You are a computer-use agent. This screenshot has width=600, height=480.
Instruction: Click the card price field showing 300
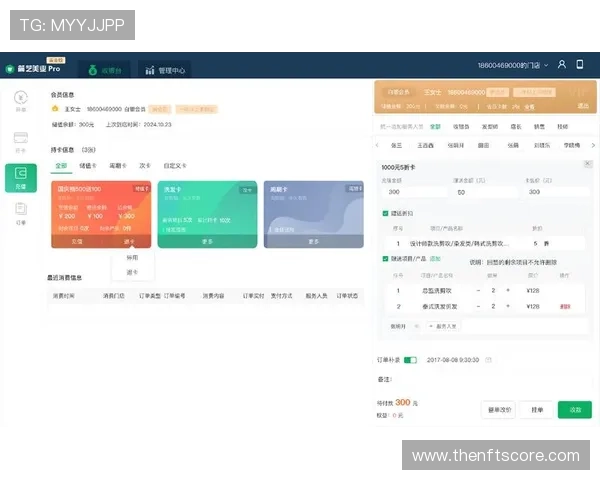[557, 192]
